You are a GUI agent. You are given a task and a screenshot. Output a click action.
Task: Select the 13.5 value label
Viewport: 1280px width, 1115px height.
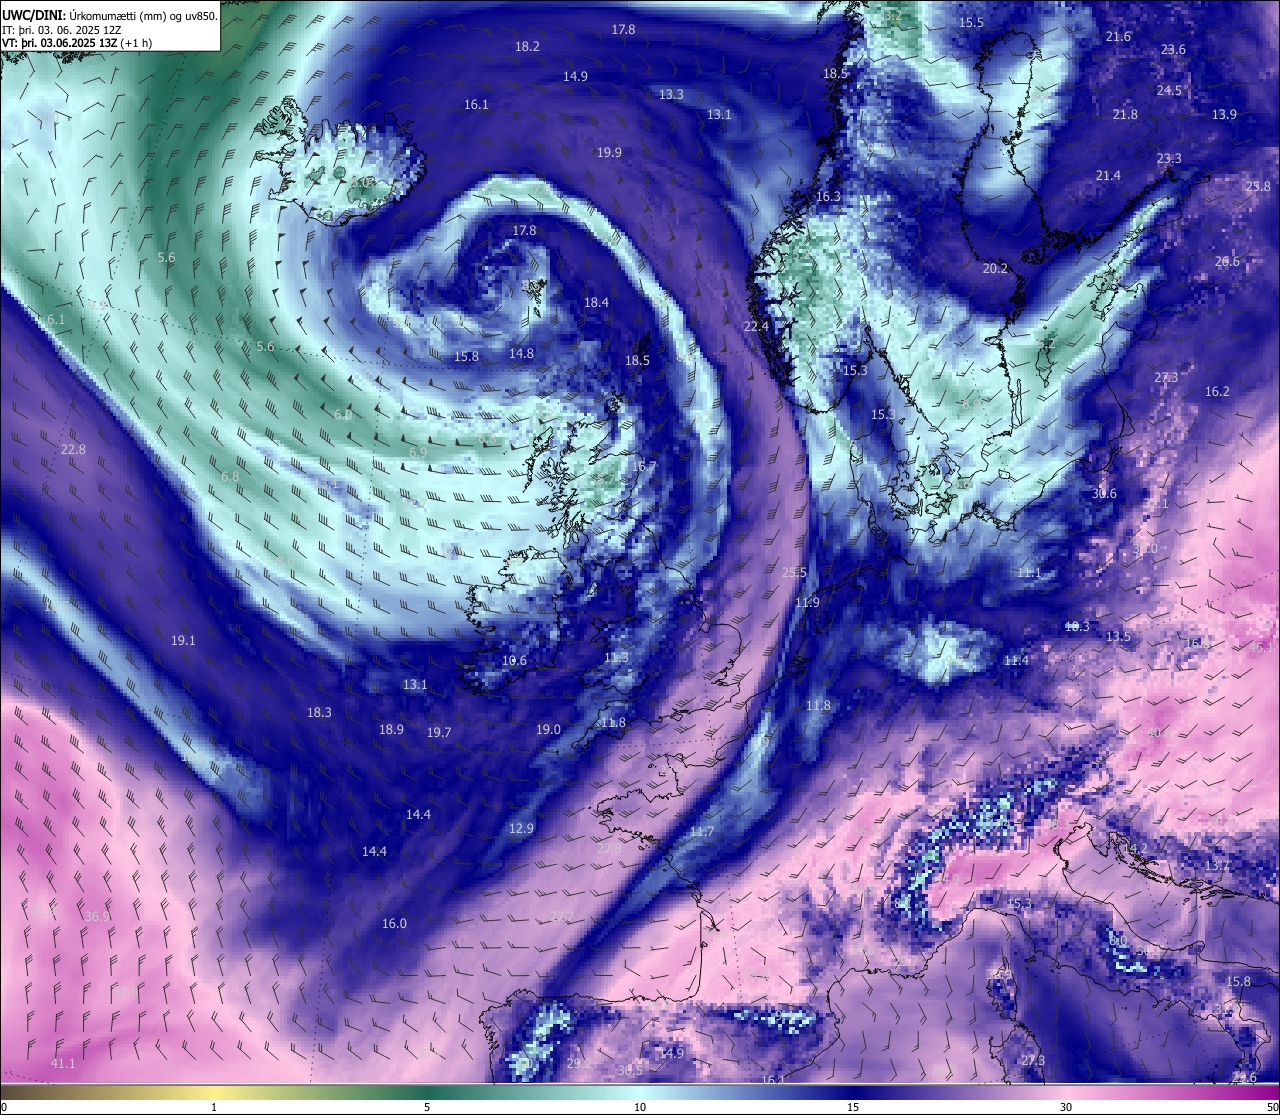[x=1118, y=637]
